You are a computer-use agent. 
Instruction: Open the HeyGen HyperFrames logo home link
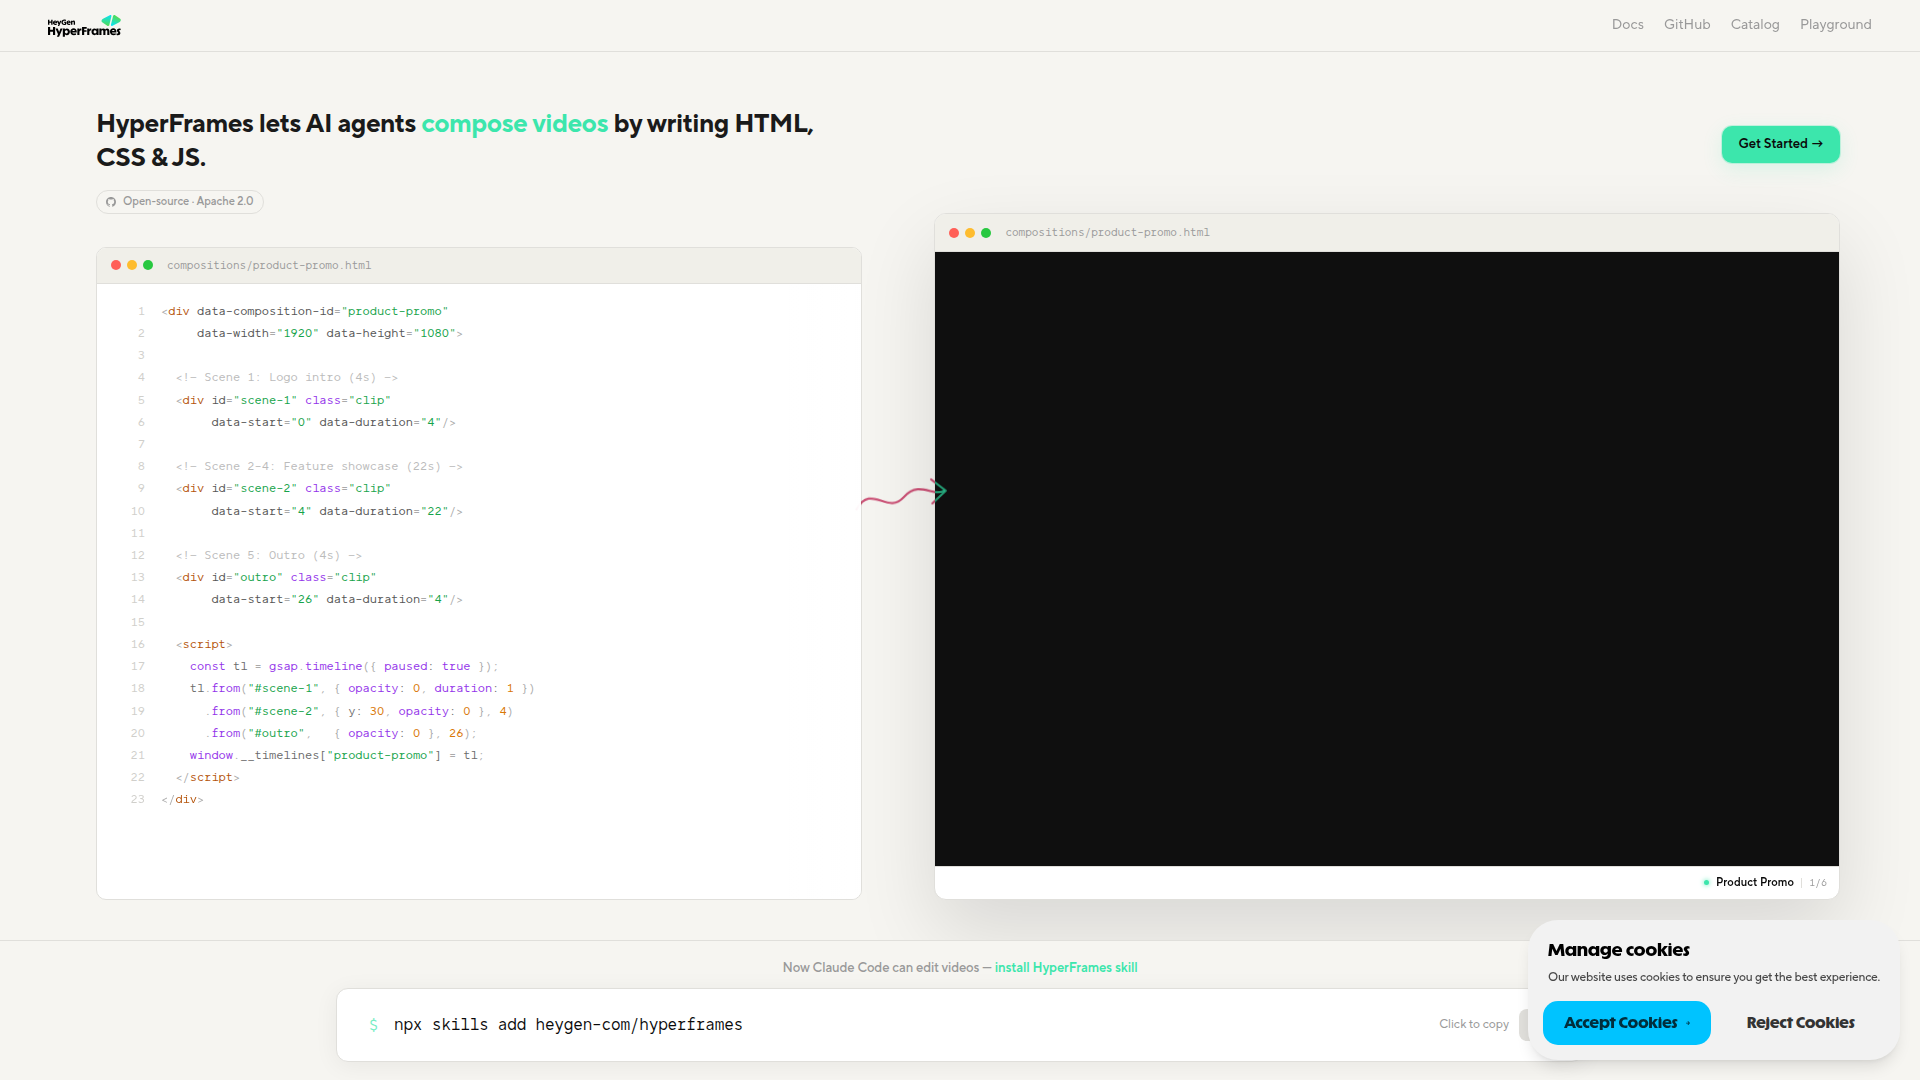[x=84, y=25]
